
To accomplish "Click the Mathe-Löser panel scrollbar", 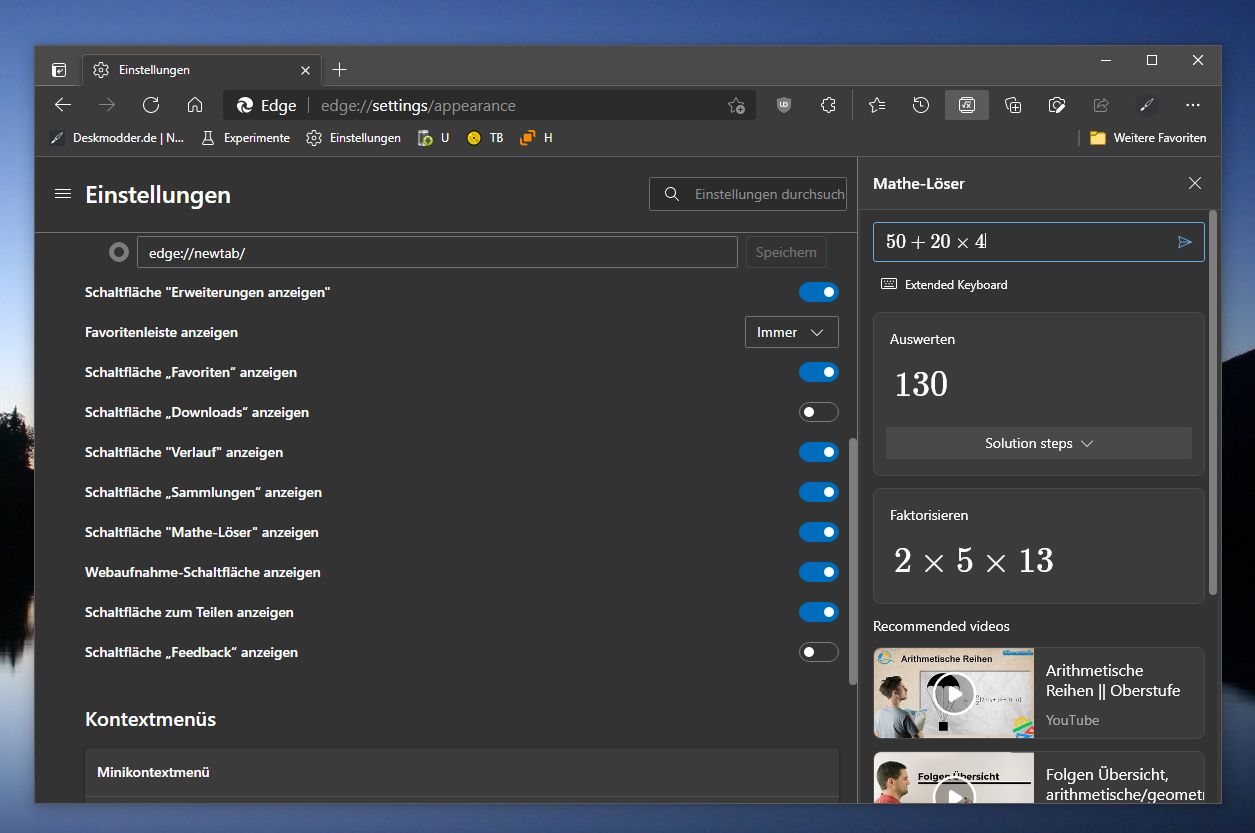I will coord(1213,402).
